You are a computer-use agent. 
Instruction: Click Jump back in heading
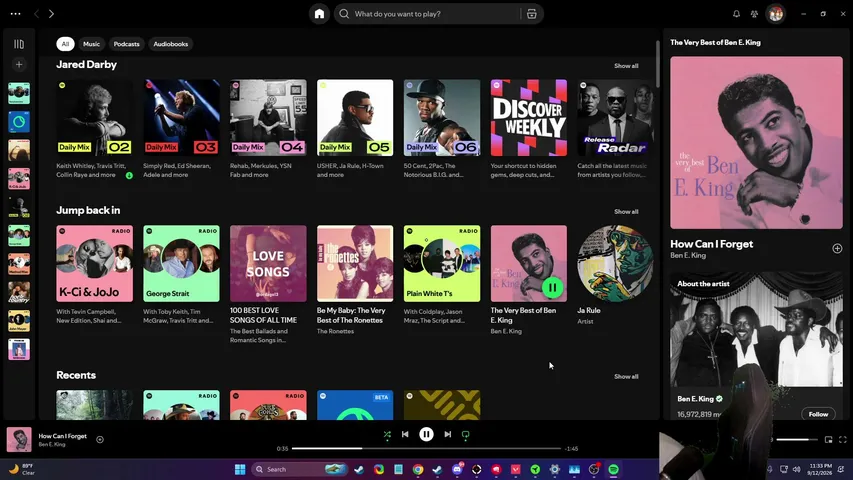(88, 210)
